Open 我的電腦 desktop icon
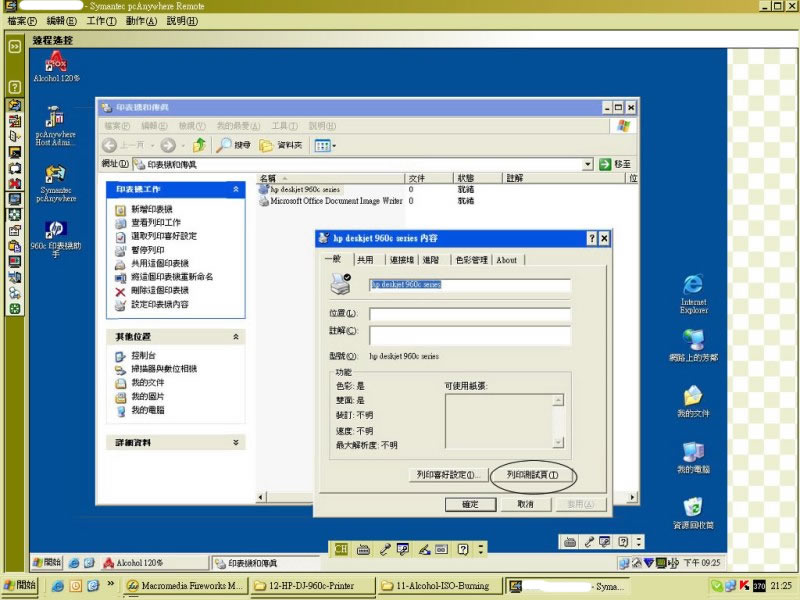Screen dimensions: 800x600 click(693, 458)
